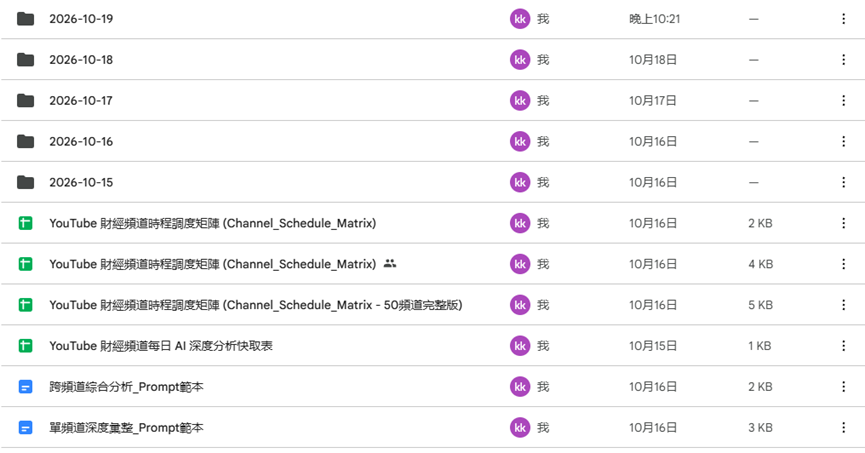The width and height of the screenshot is (865, 453).
Task: Select Channel_Schedule_Matrix - 50頻道完整版 file name
Action: (x=256, y=305)
